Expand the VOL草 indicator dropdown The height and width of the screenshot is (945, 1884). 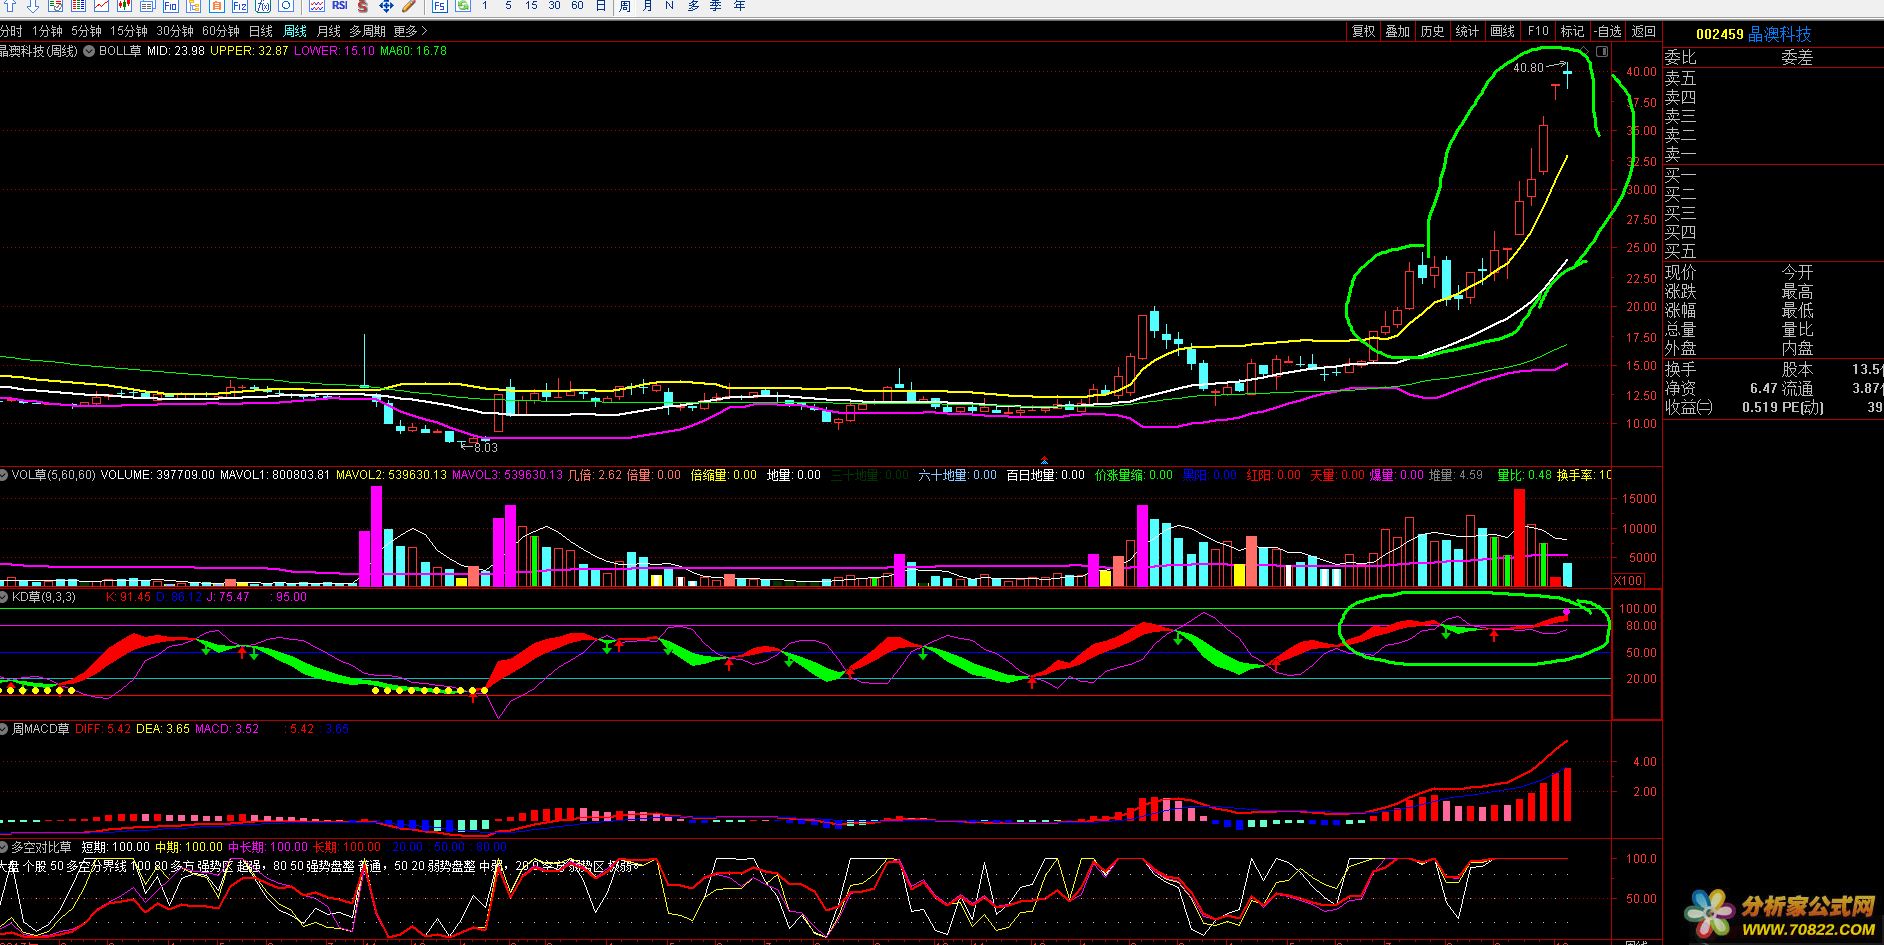click(x=5, y=475)
